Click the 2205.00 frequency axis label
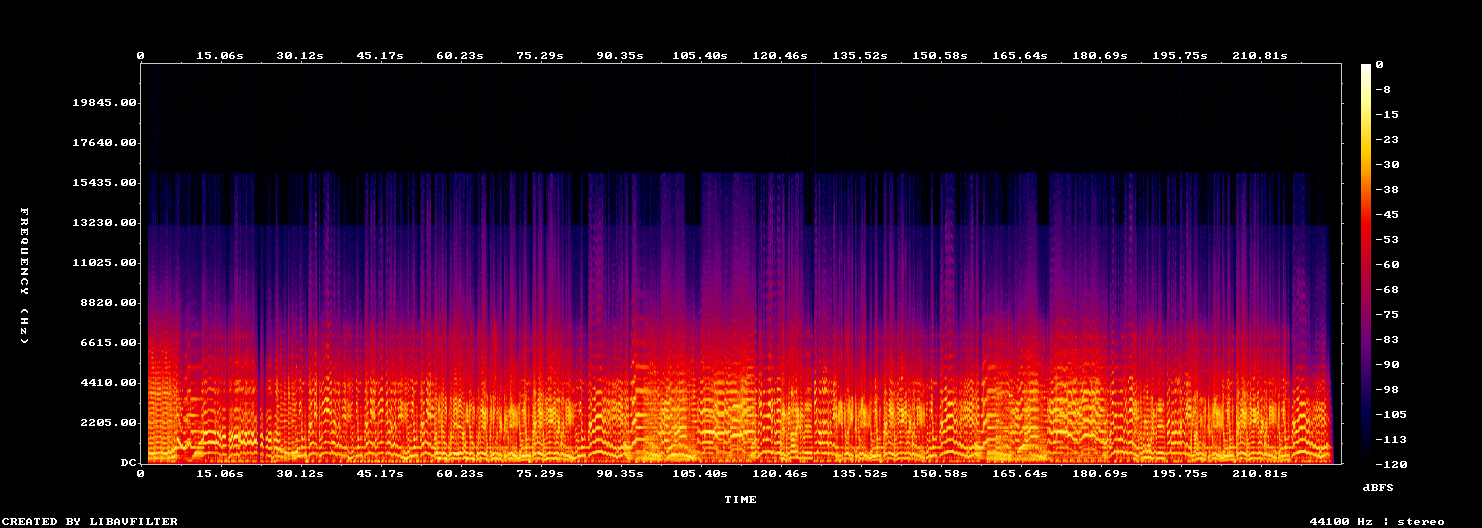 (108, 423)
